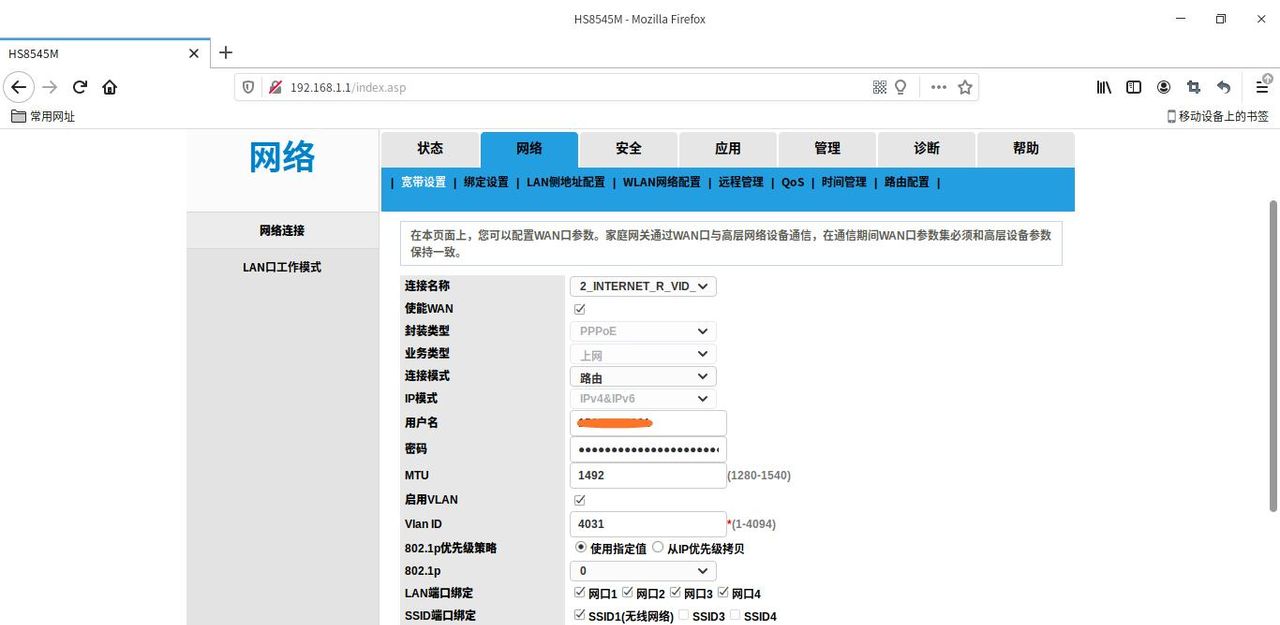Open the 时间管理 submenu link

click(x=844, y=182)
